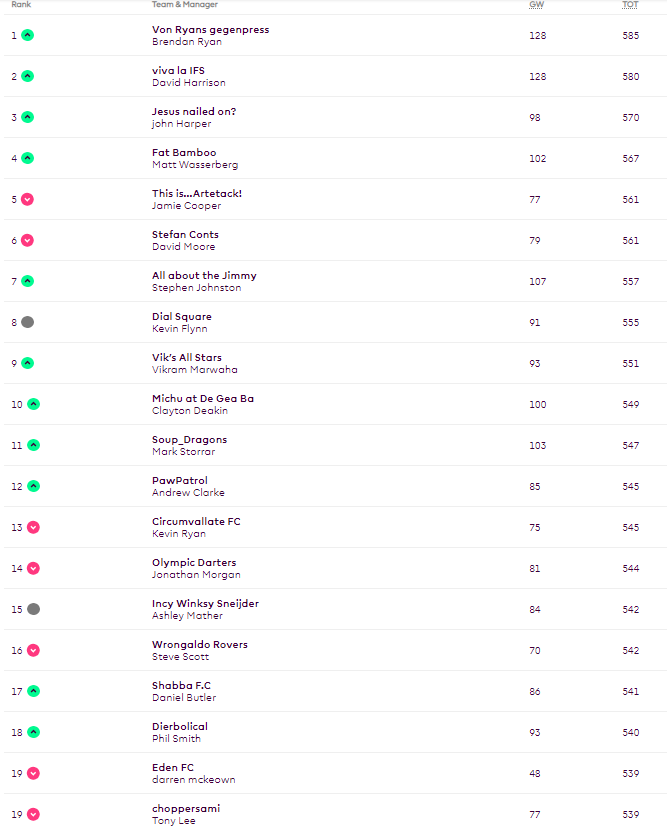Image resolution: width=667 pixels, height=834 pixels.
Task: Click grey movement dot for Incy Winksy Sneijder
Action: tap(33, 609)
